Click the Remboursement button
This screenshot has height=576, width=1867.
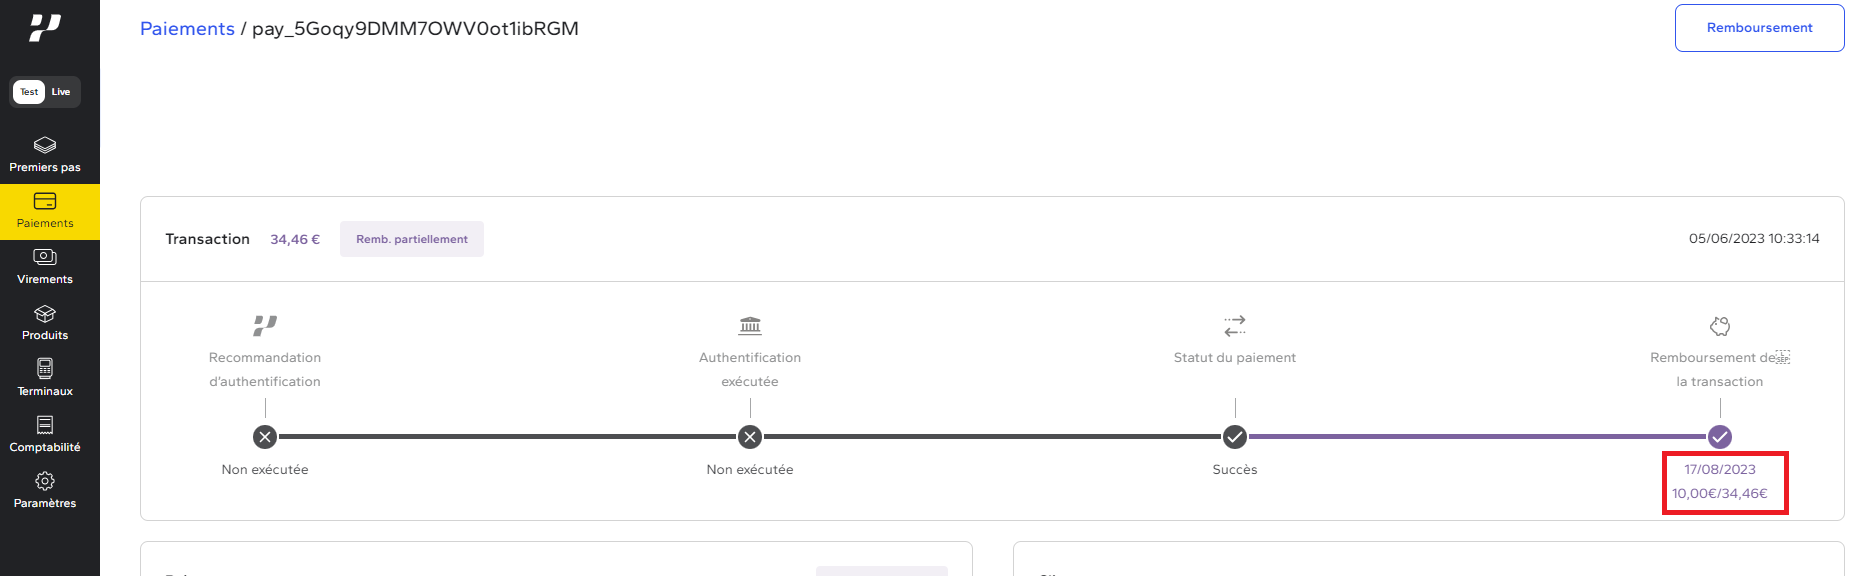1759,28
